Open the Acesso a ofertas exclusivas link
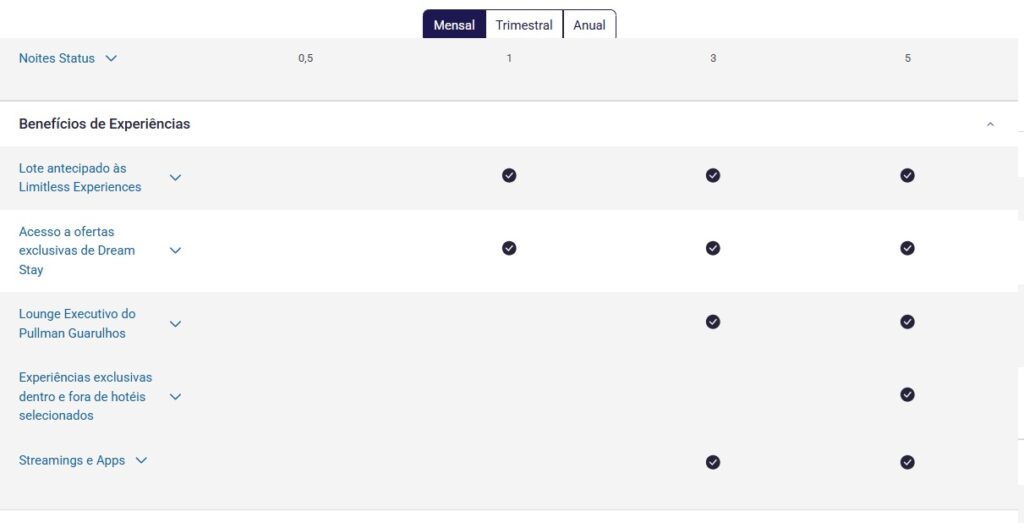1024x523 pixels. point(77,251)
